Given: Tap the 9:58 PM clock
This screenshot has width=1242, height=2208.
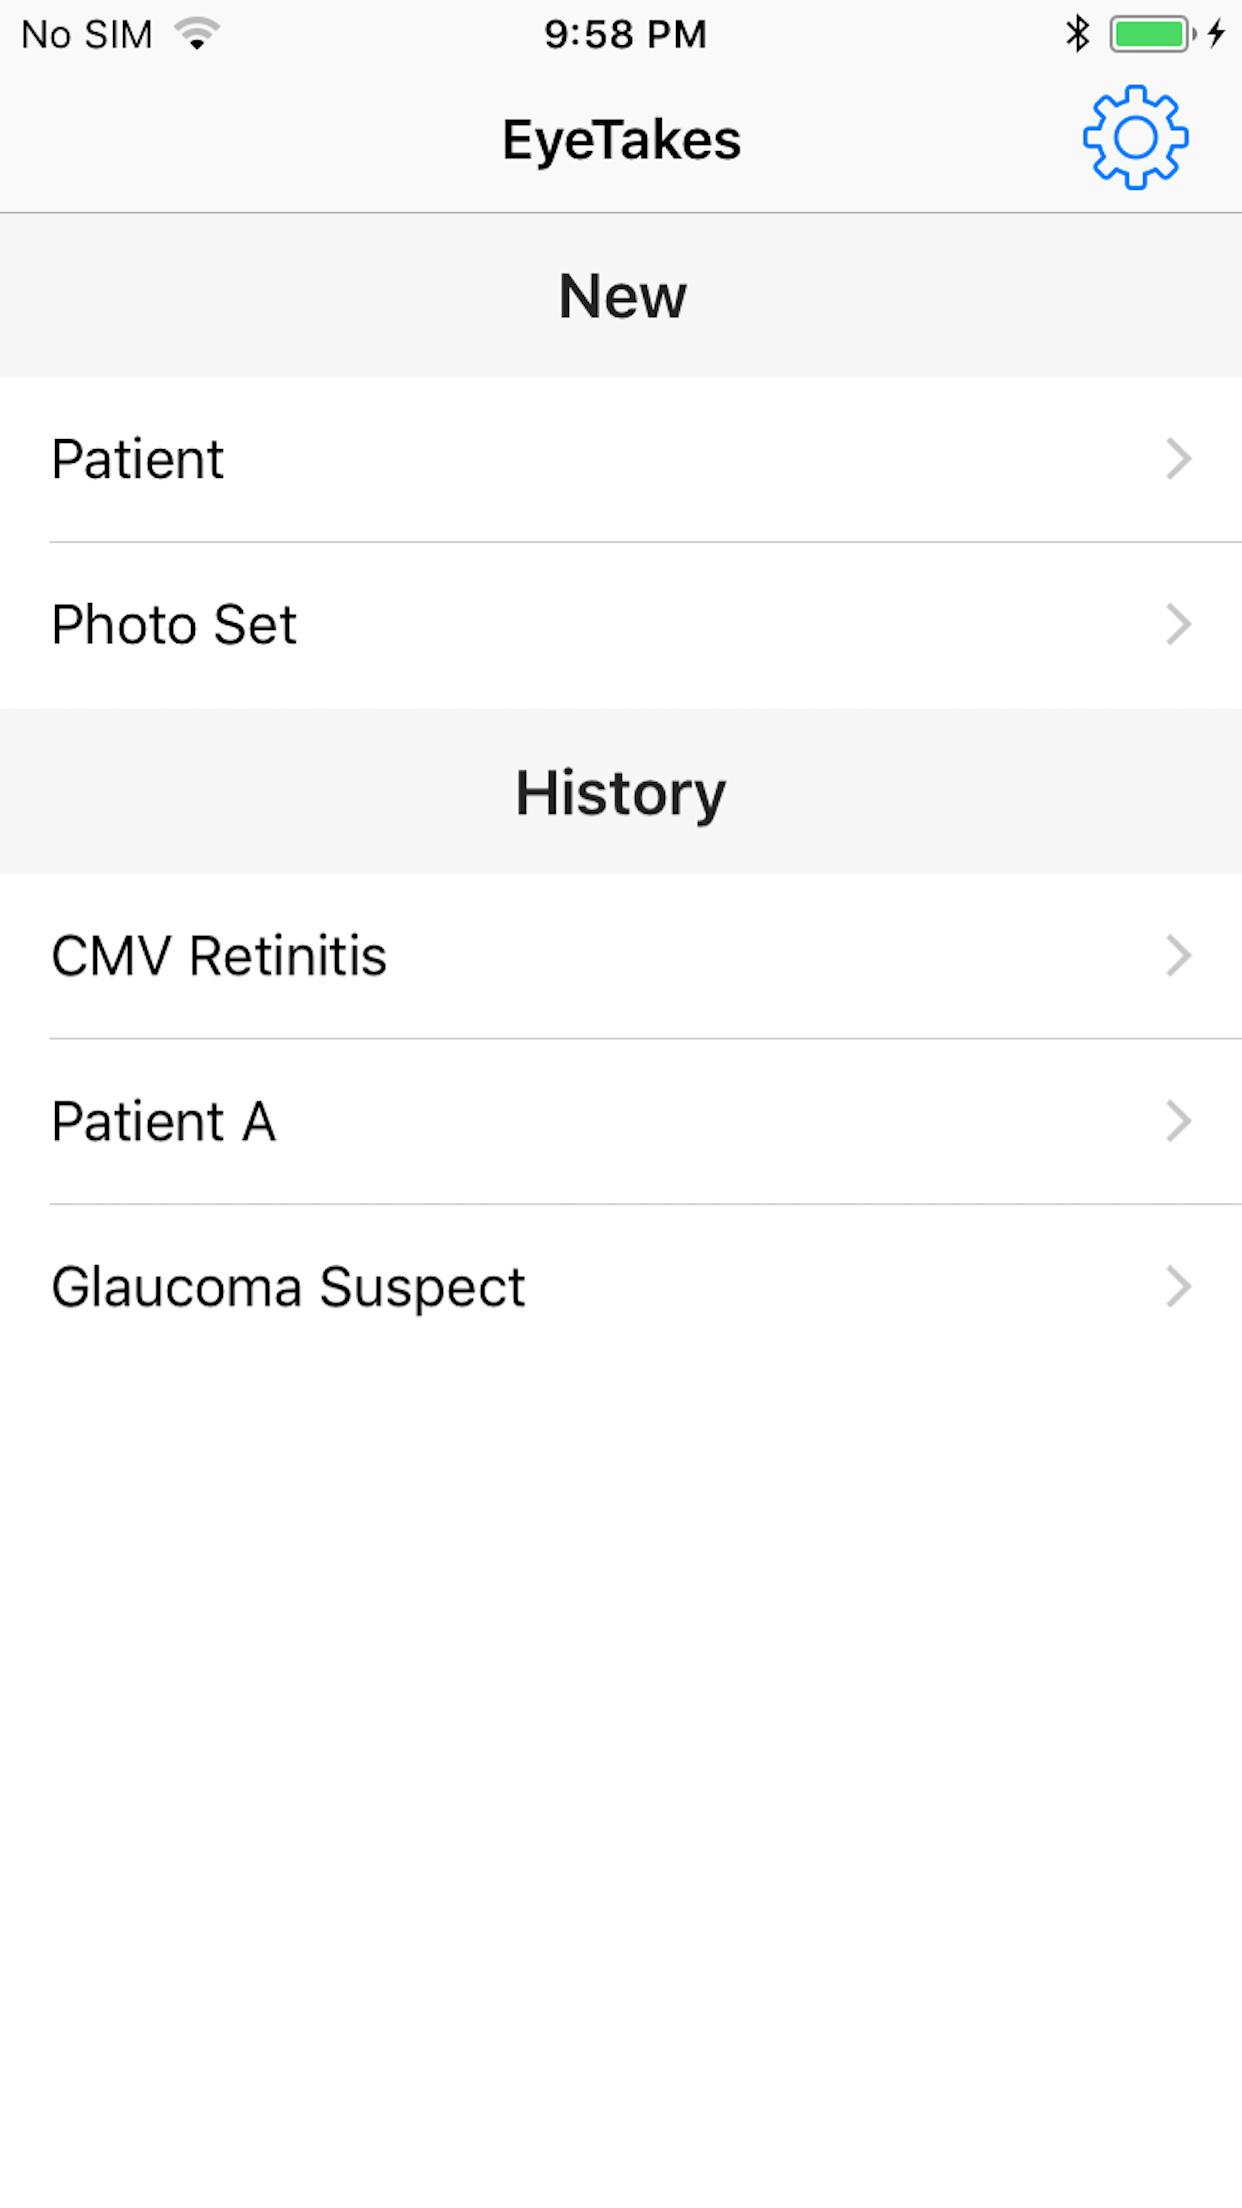Looking at the screenshot, I should click(625, 35).
